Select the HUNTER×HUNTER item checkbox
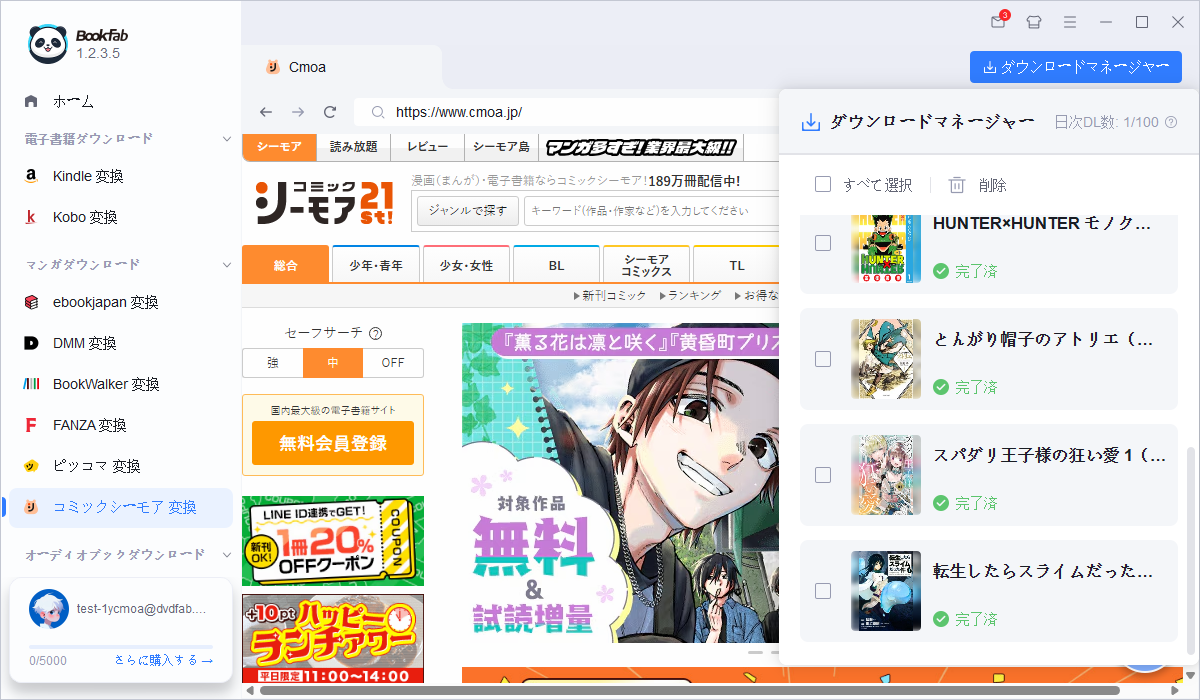1200x700 pixels. coord(823,243)
